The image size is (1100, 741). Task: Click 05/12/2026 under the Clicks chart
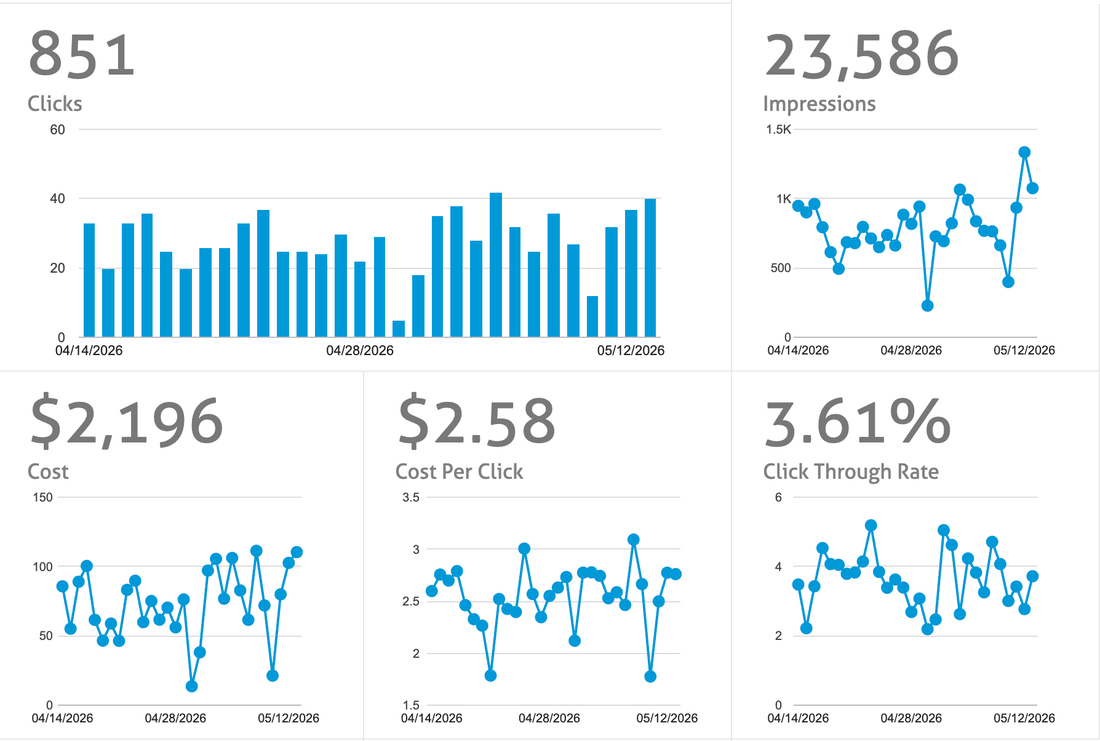pyautogui.click(x=631, y=351)
